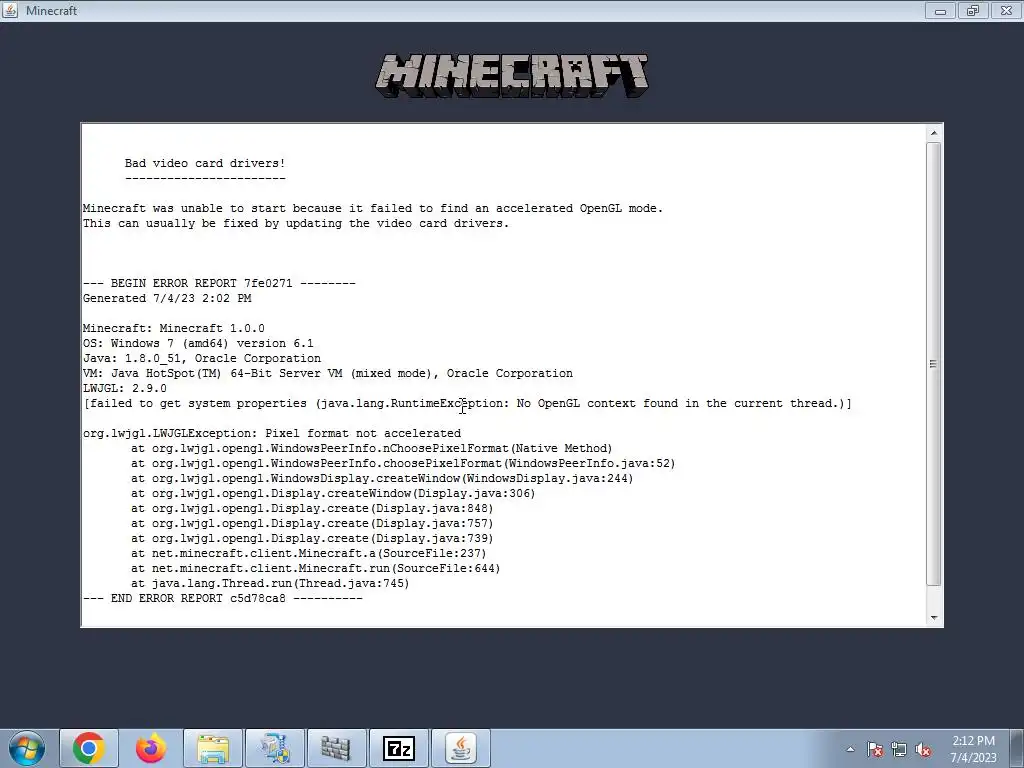Click the installer setup icon in taskbar
The height and width of the screenshot is (768, 1024).
point(275,748)
